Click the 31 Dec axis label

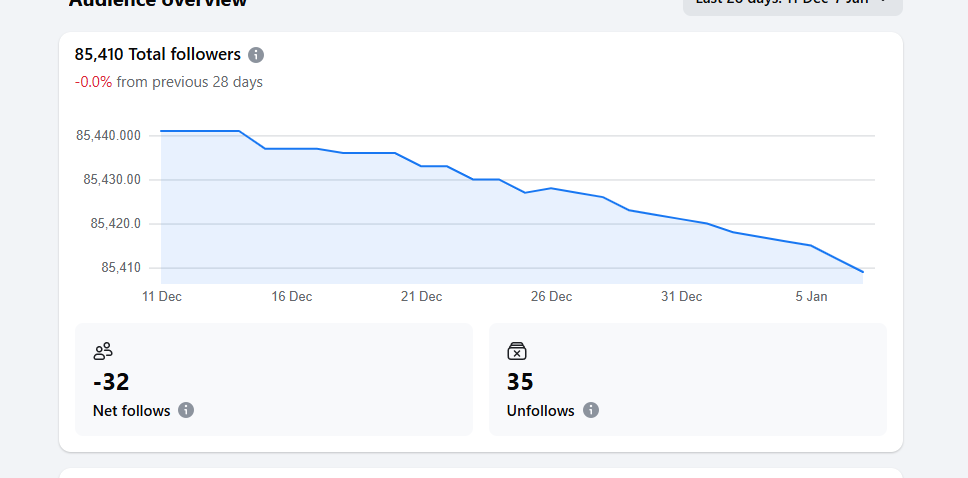(x=681, y=297)
